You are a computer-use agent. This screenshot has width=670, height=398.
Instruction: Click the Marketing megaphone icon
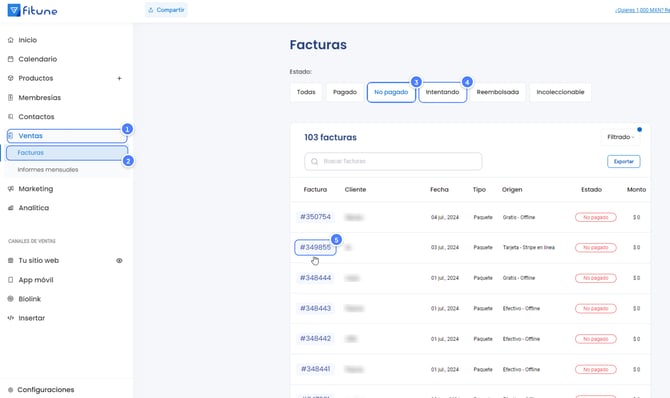[x=11, y=189]
